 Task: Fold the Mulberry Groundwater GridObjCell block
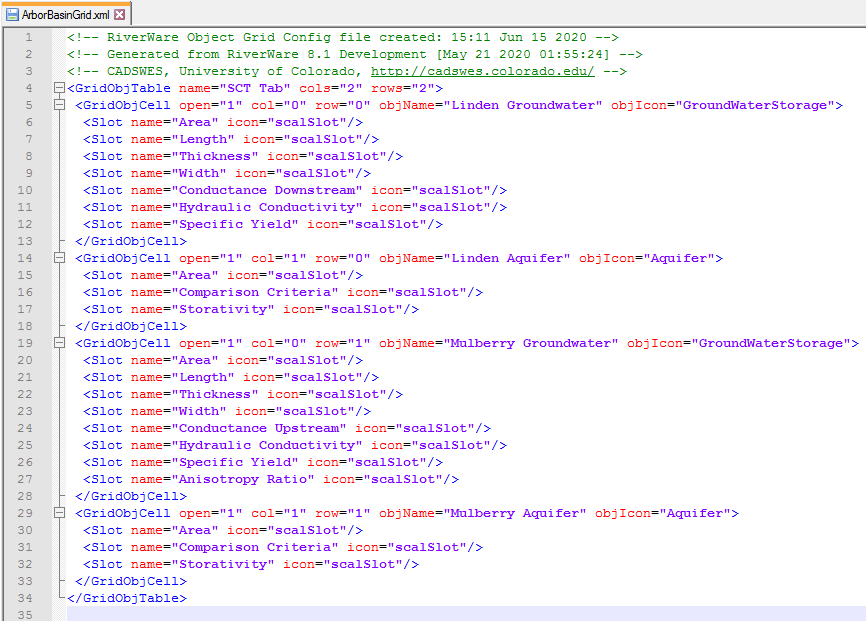coord(59,343)
